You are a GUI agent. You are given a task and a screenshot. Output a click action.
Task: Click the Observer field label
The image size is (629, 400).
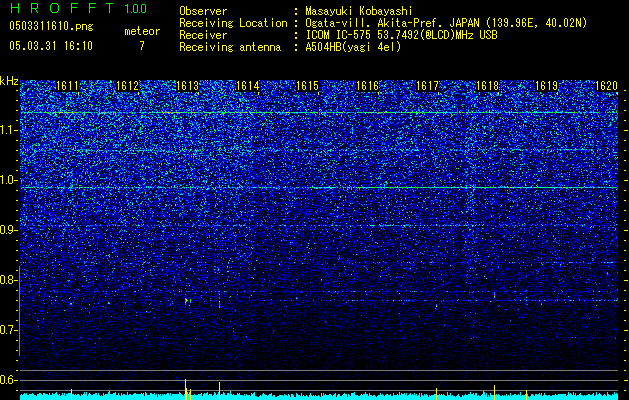pyautogui.click(x=203, y=11)
